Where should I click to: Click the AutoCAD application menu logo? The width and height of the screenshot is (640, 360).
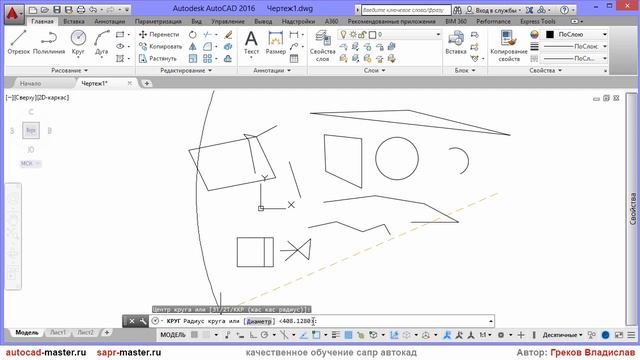[x=13, y=13]
